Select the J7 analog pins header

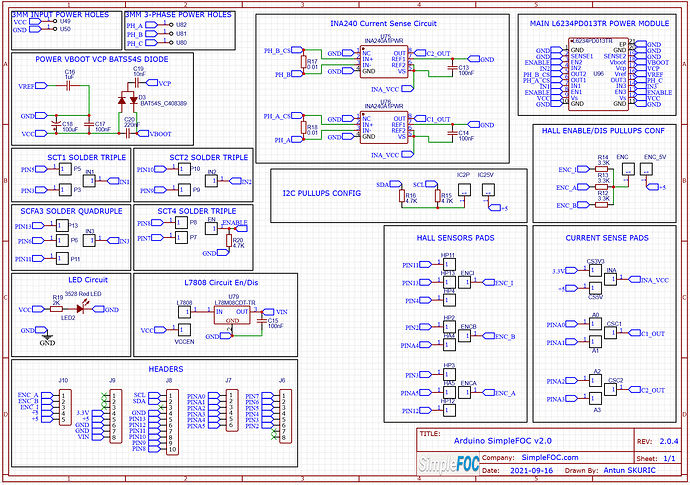[x=232, y=411]
